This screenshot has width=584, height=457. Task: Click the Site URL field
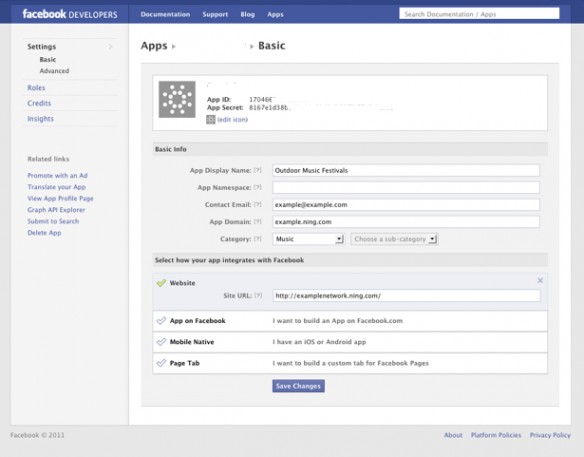[x=406, y=295]
